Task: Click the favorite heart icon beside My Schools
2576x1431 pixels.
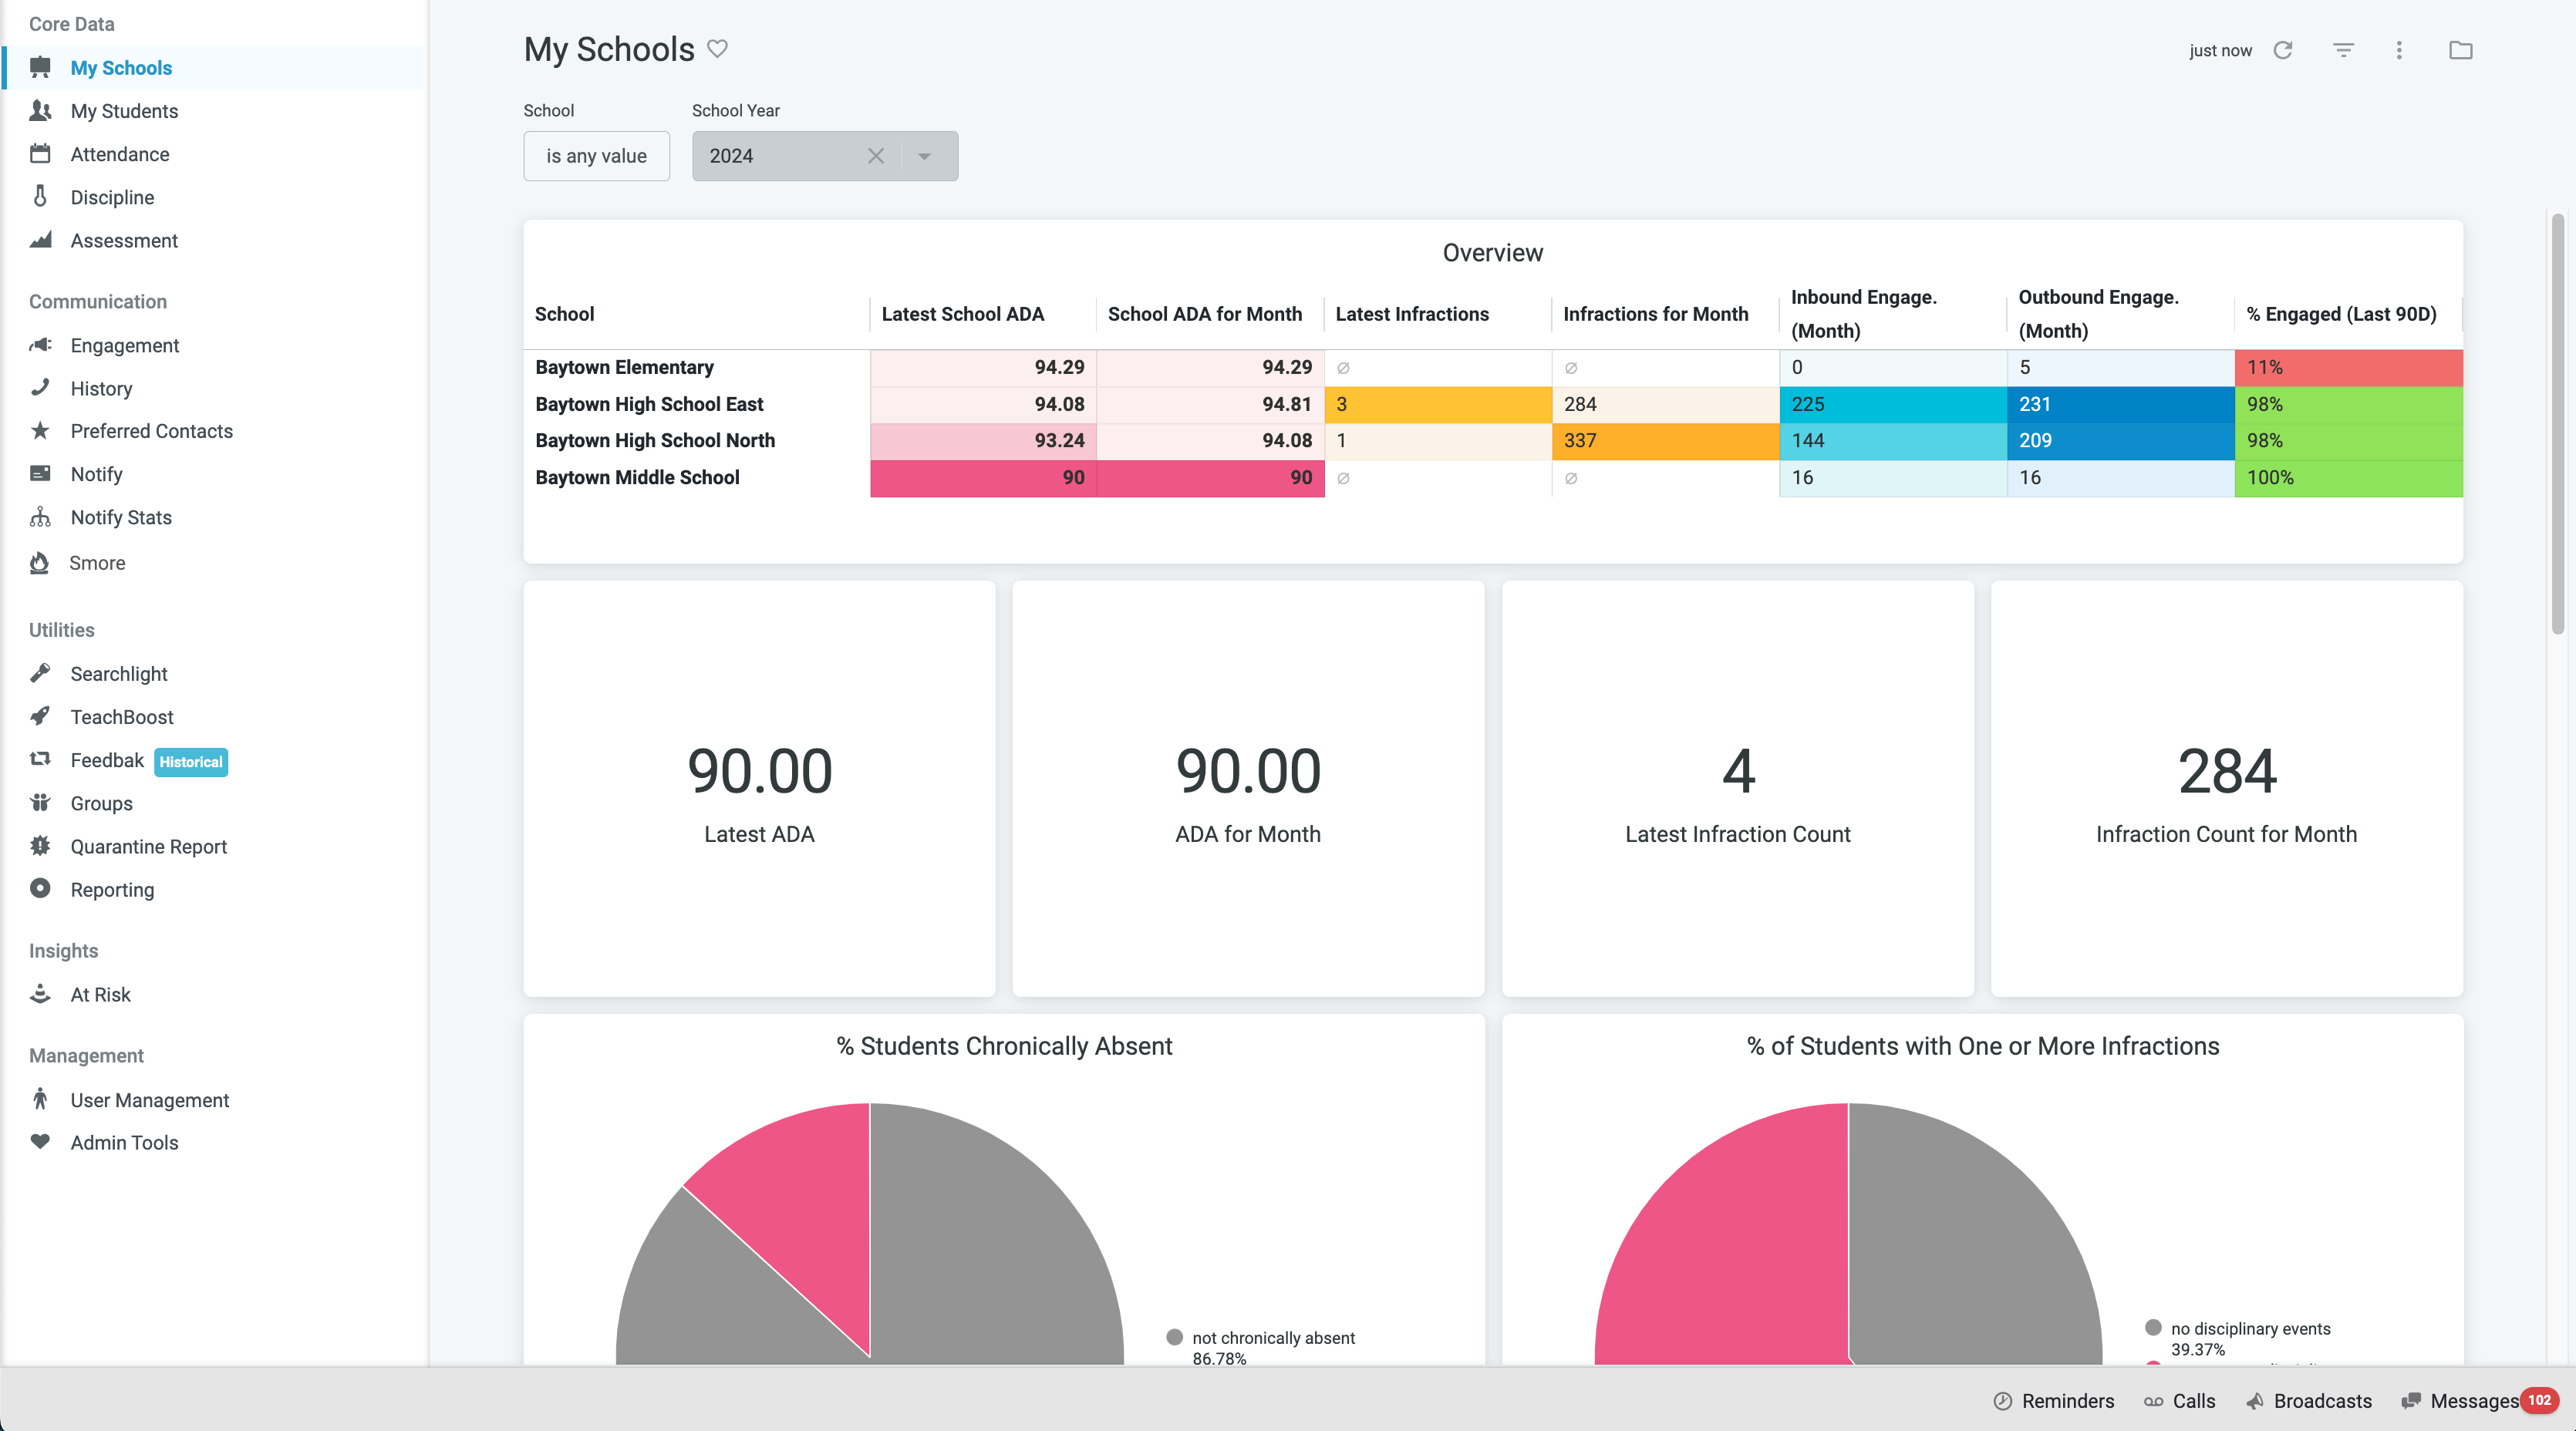Action: (x=717, y=48)
